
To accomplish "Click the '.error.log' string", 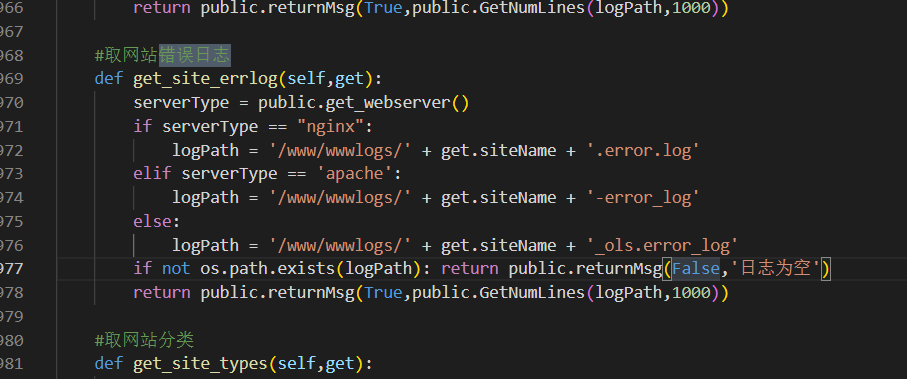I will 643,150.
